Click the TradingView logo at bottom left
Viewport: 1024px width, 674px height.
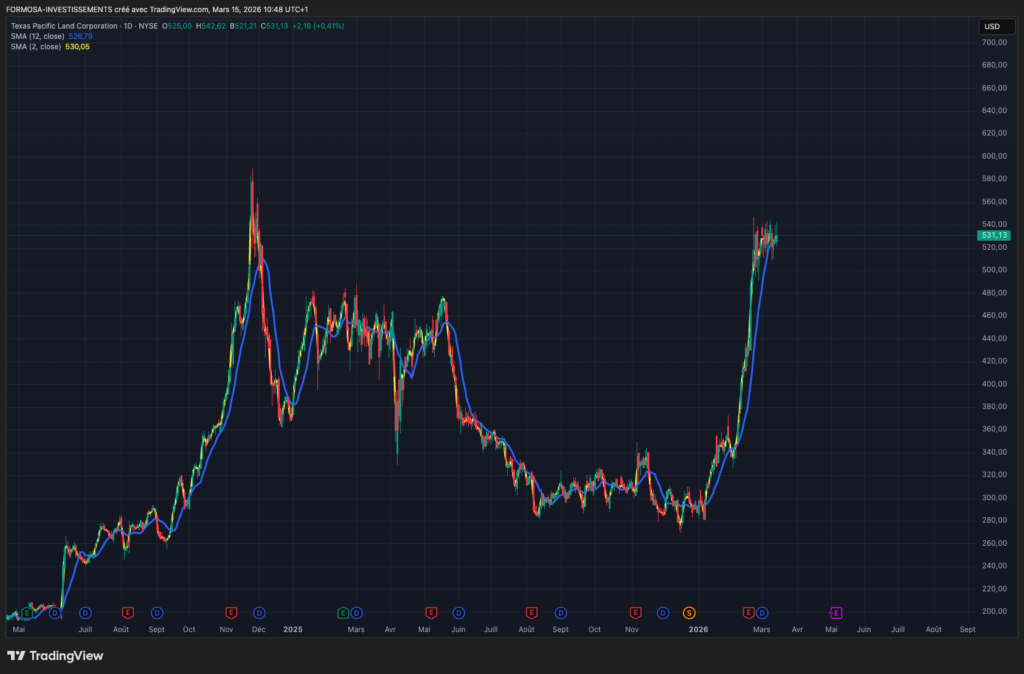[55, 656]
